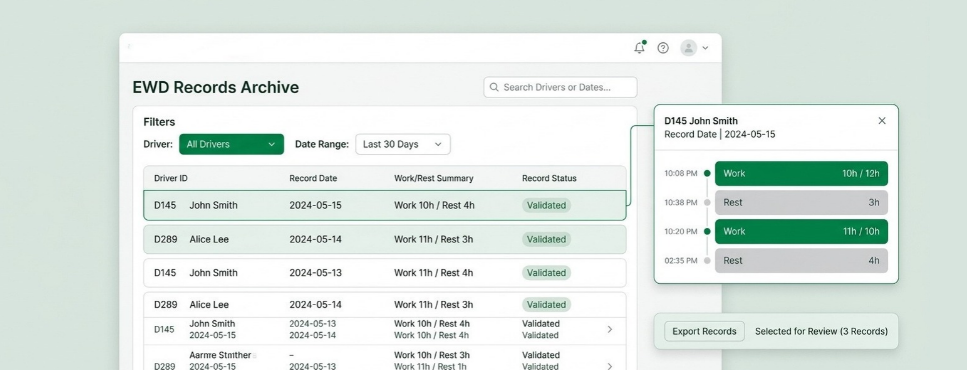Click the 10:38 PM timeline dot
The height and width of the screenshot is (370, 967).
click(707, 202)
